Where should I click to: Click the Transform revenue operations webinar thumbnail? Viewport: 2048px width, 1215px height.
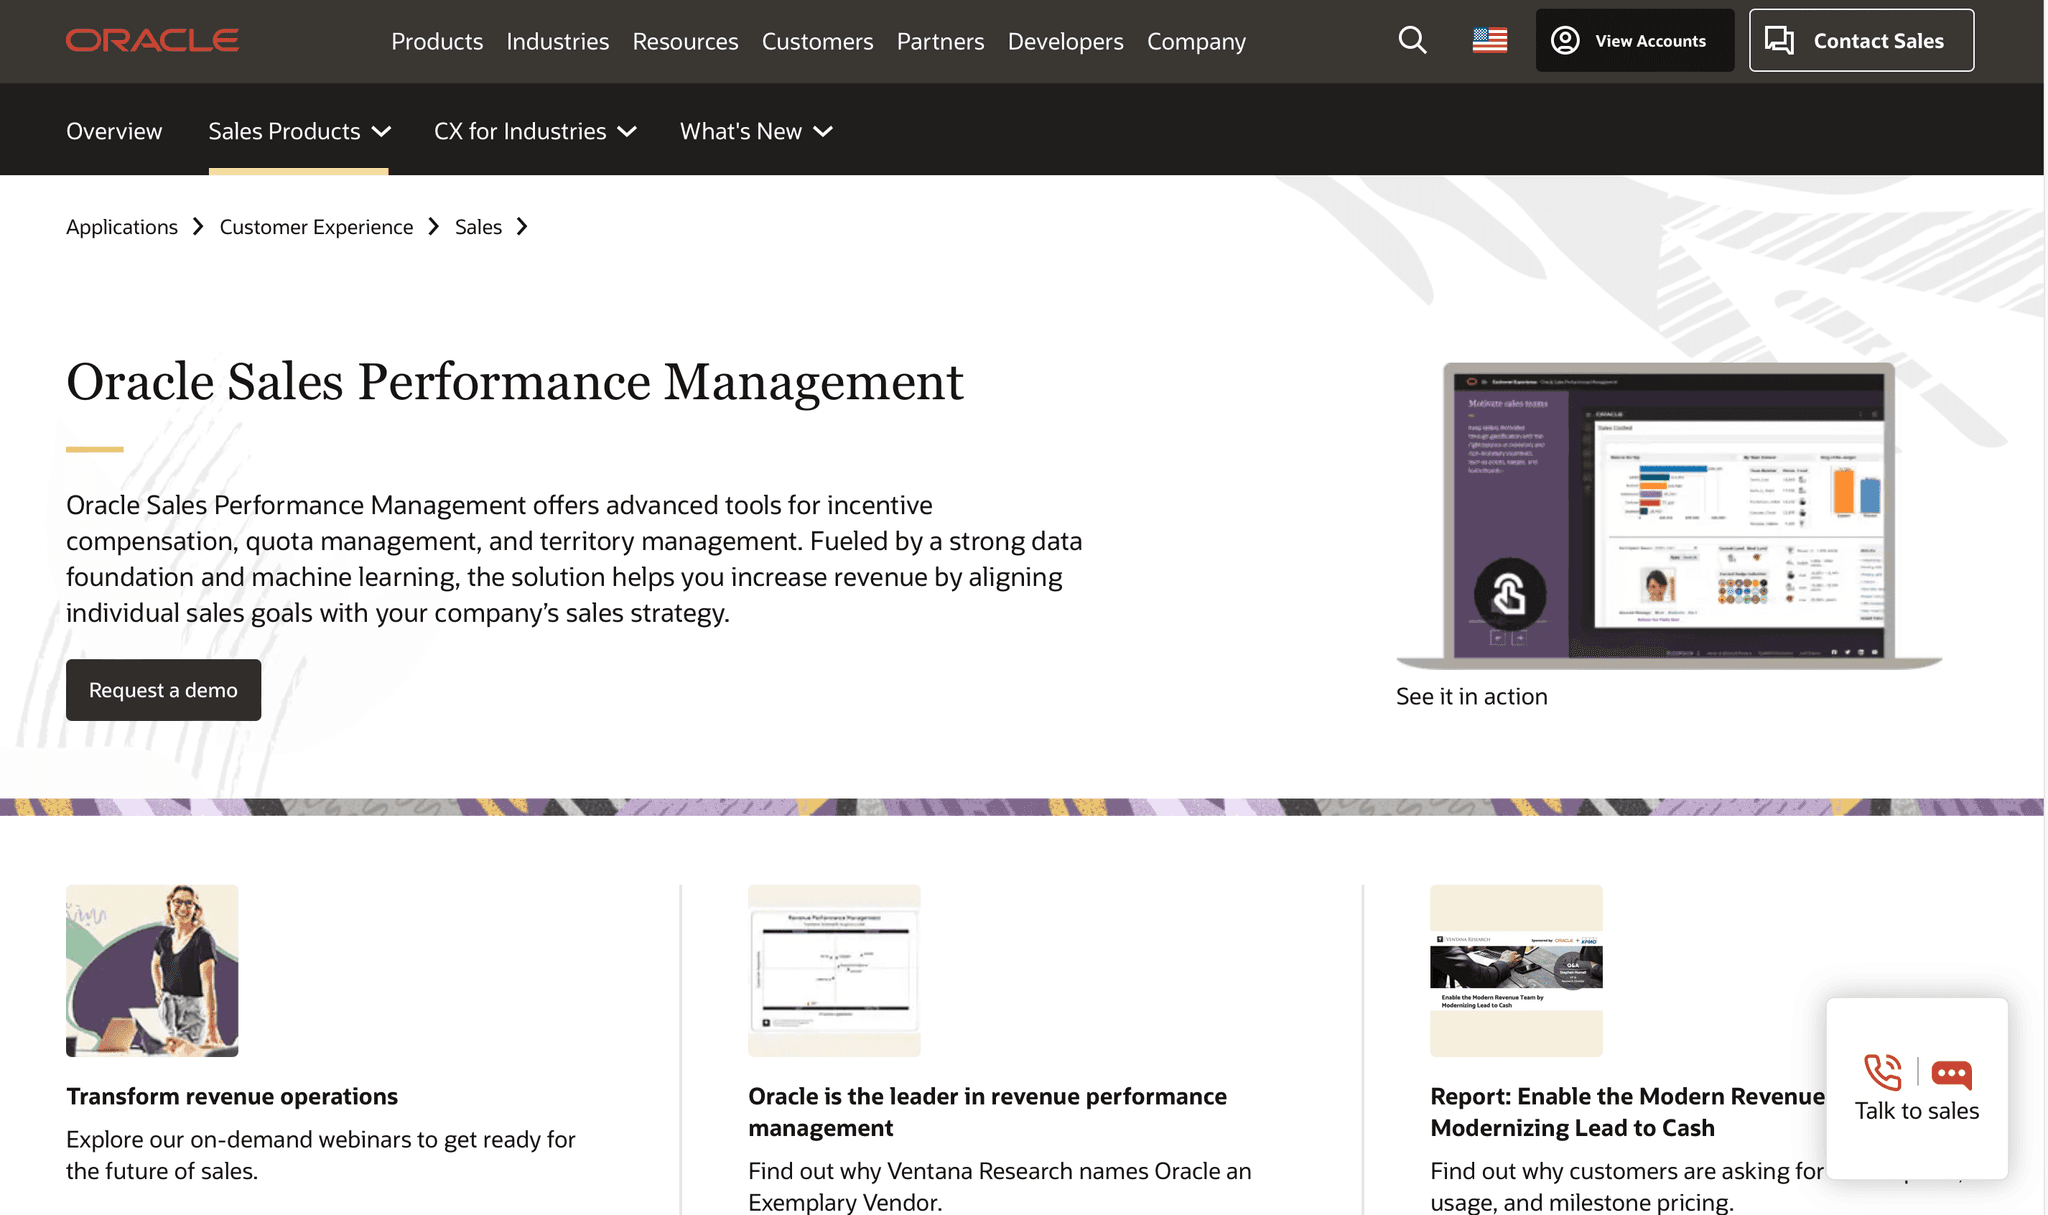tap(152, 970)
